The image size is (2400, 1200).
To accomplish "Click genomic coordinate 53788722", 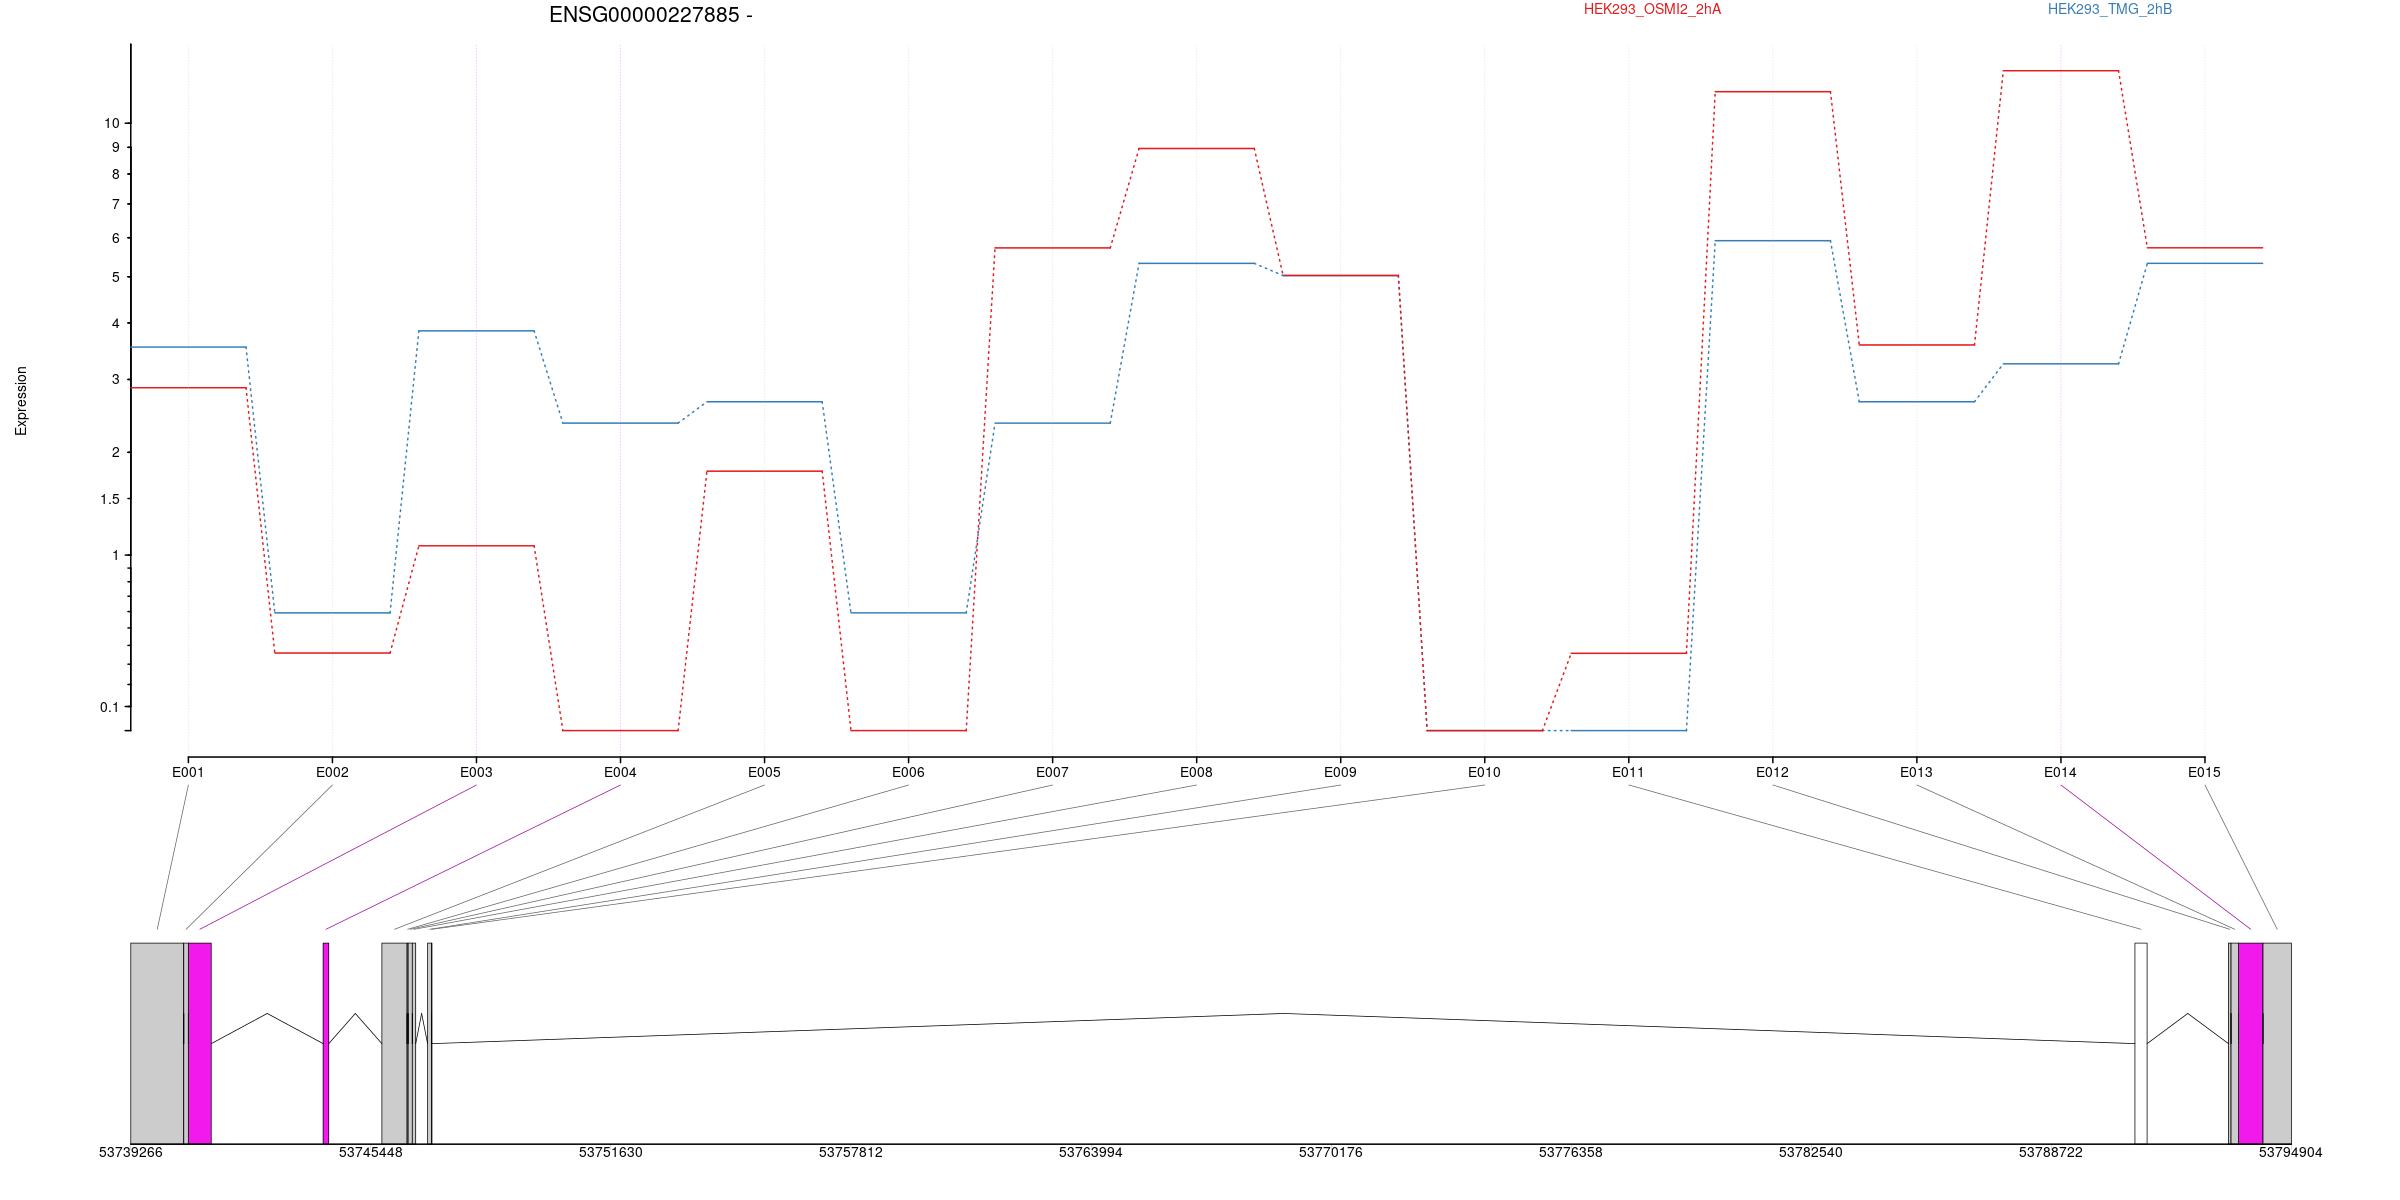I will point(2051,1153).
